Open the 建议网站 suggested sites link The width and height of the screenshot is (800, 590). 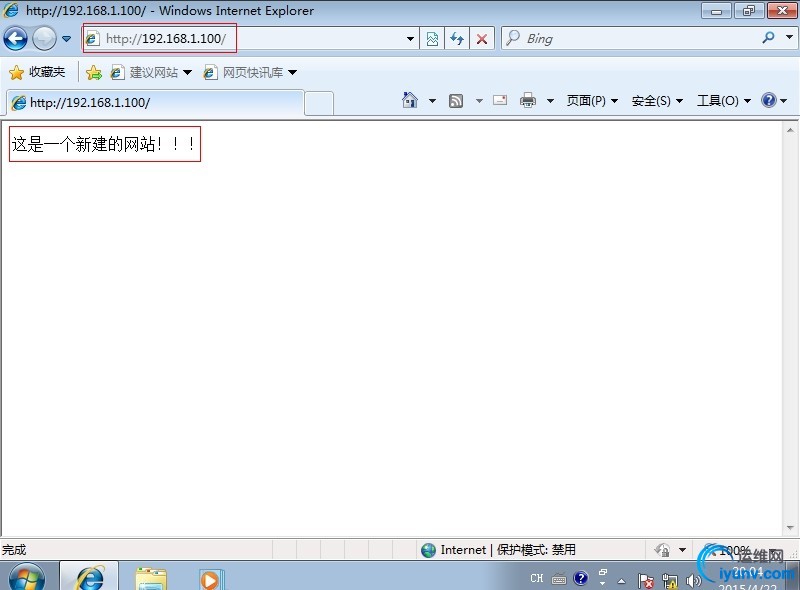pyautogui.click(x=151, y=72)
